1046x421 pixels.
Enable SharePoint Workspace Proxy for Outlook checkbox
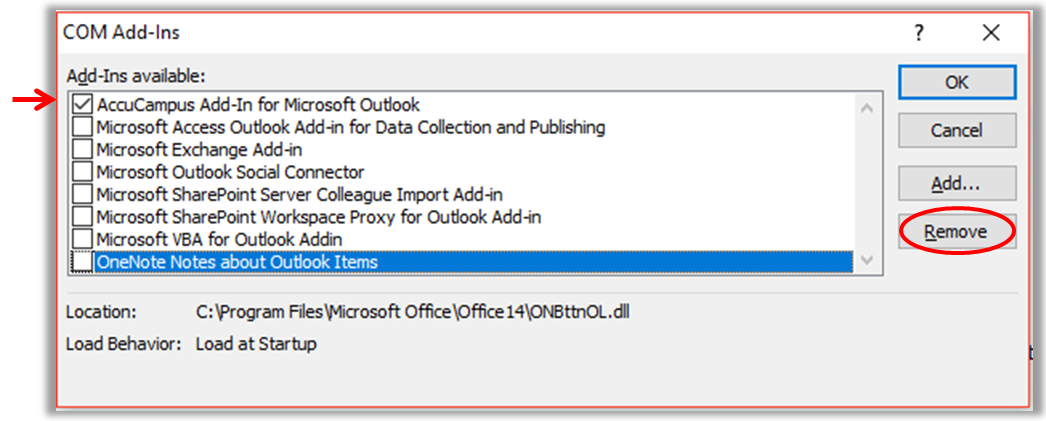coord(83,217)
